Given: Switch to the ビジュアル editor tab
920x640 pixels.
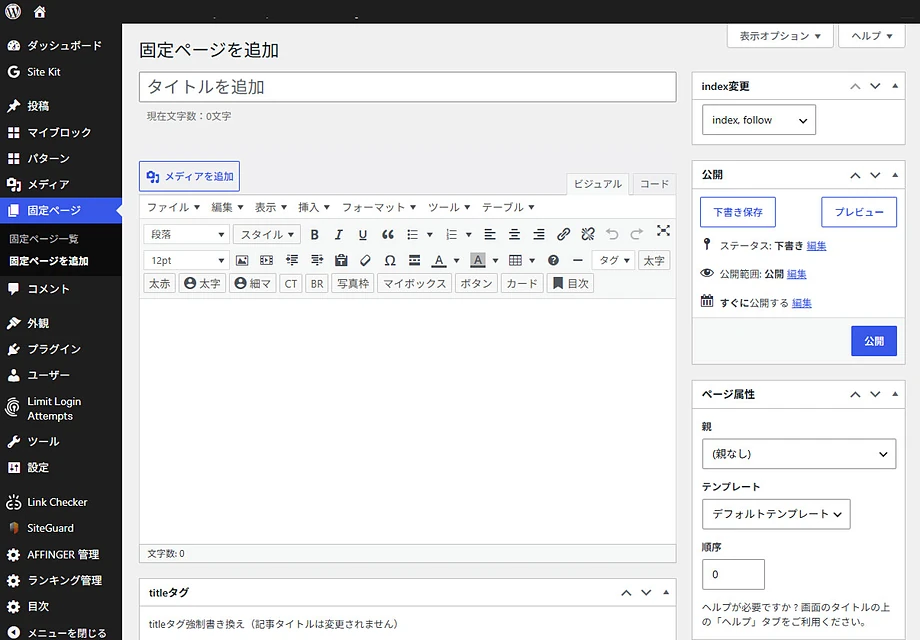Looking at the screenshot, I should [597, 184].
